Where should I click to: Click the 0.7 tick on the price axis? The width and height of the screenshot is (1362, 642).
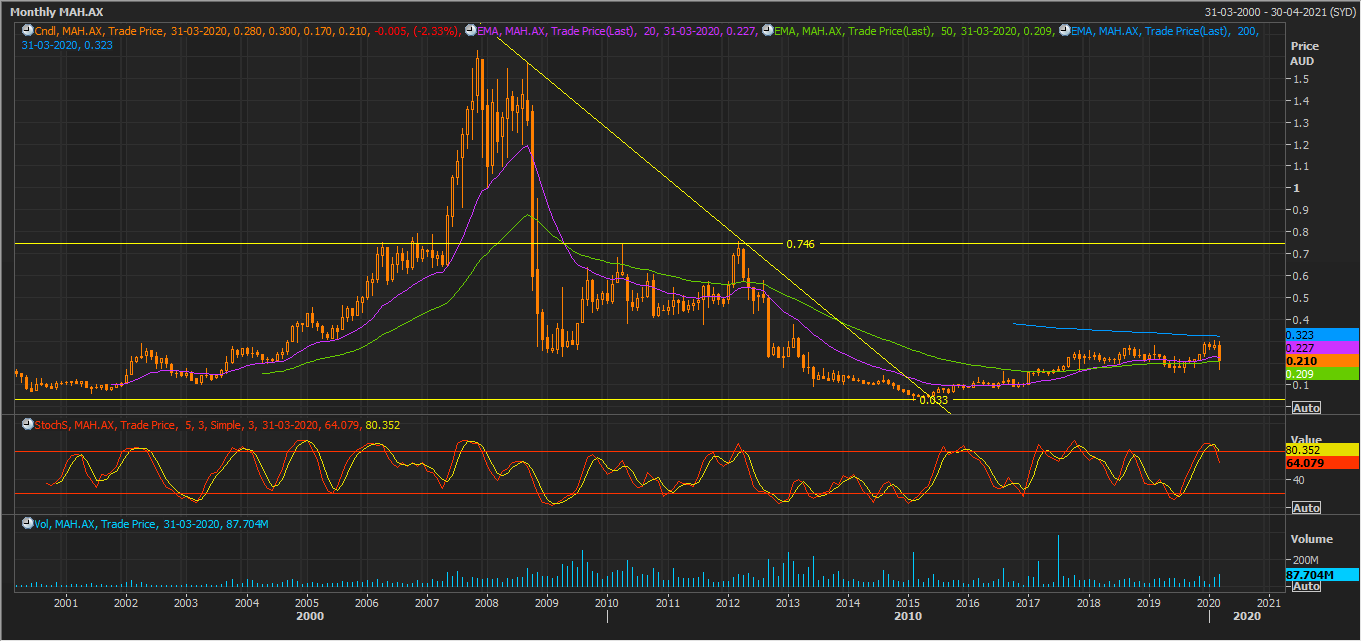[x=1302, y=254]
